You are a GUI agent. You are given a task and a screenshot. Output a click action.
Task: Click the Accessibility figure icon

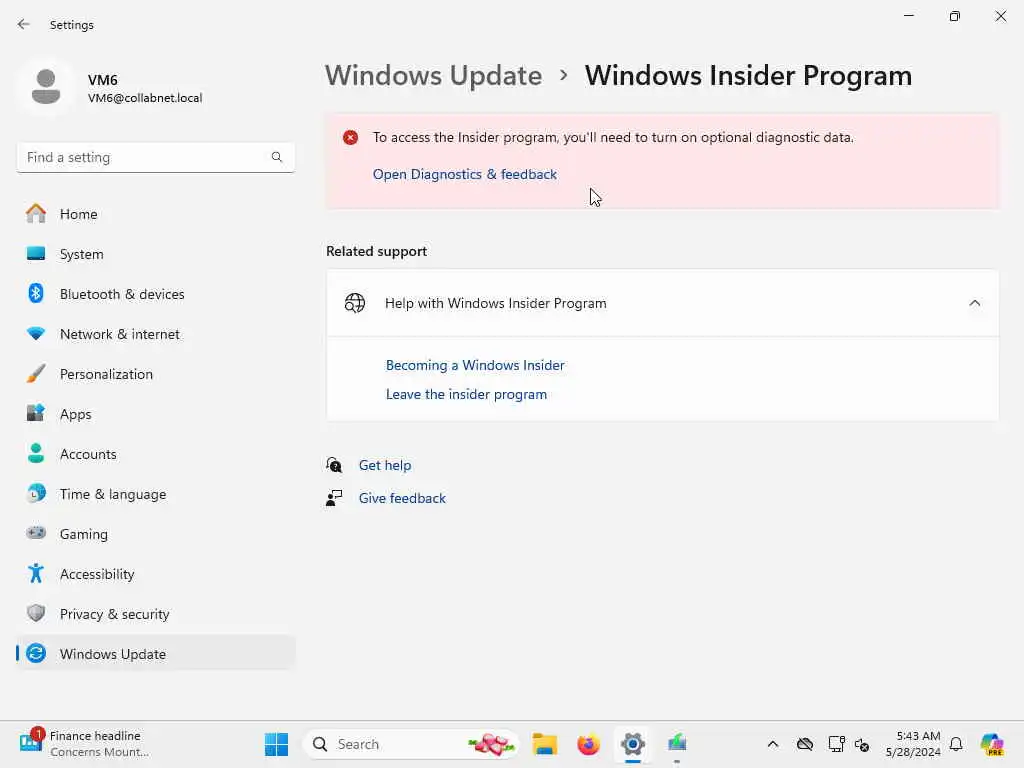36,573
